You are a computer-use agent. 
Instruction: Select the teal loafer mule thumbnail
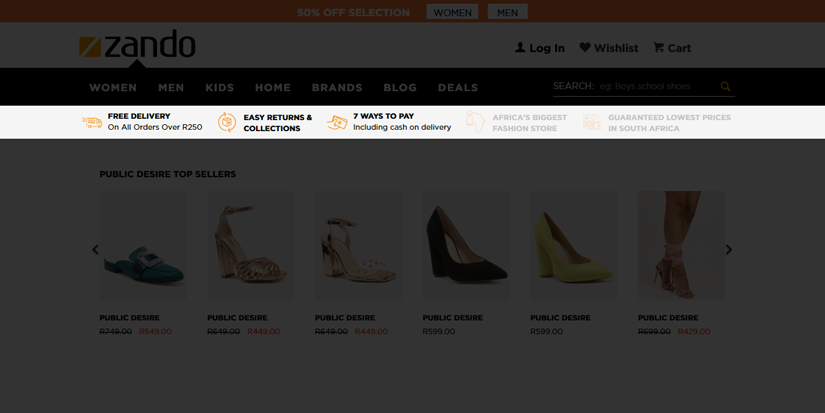143,246
